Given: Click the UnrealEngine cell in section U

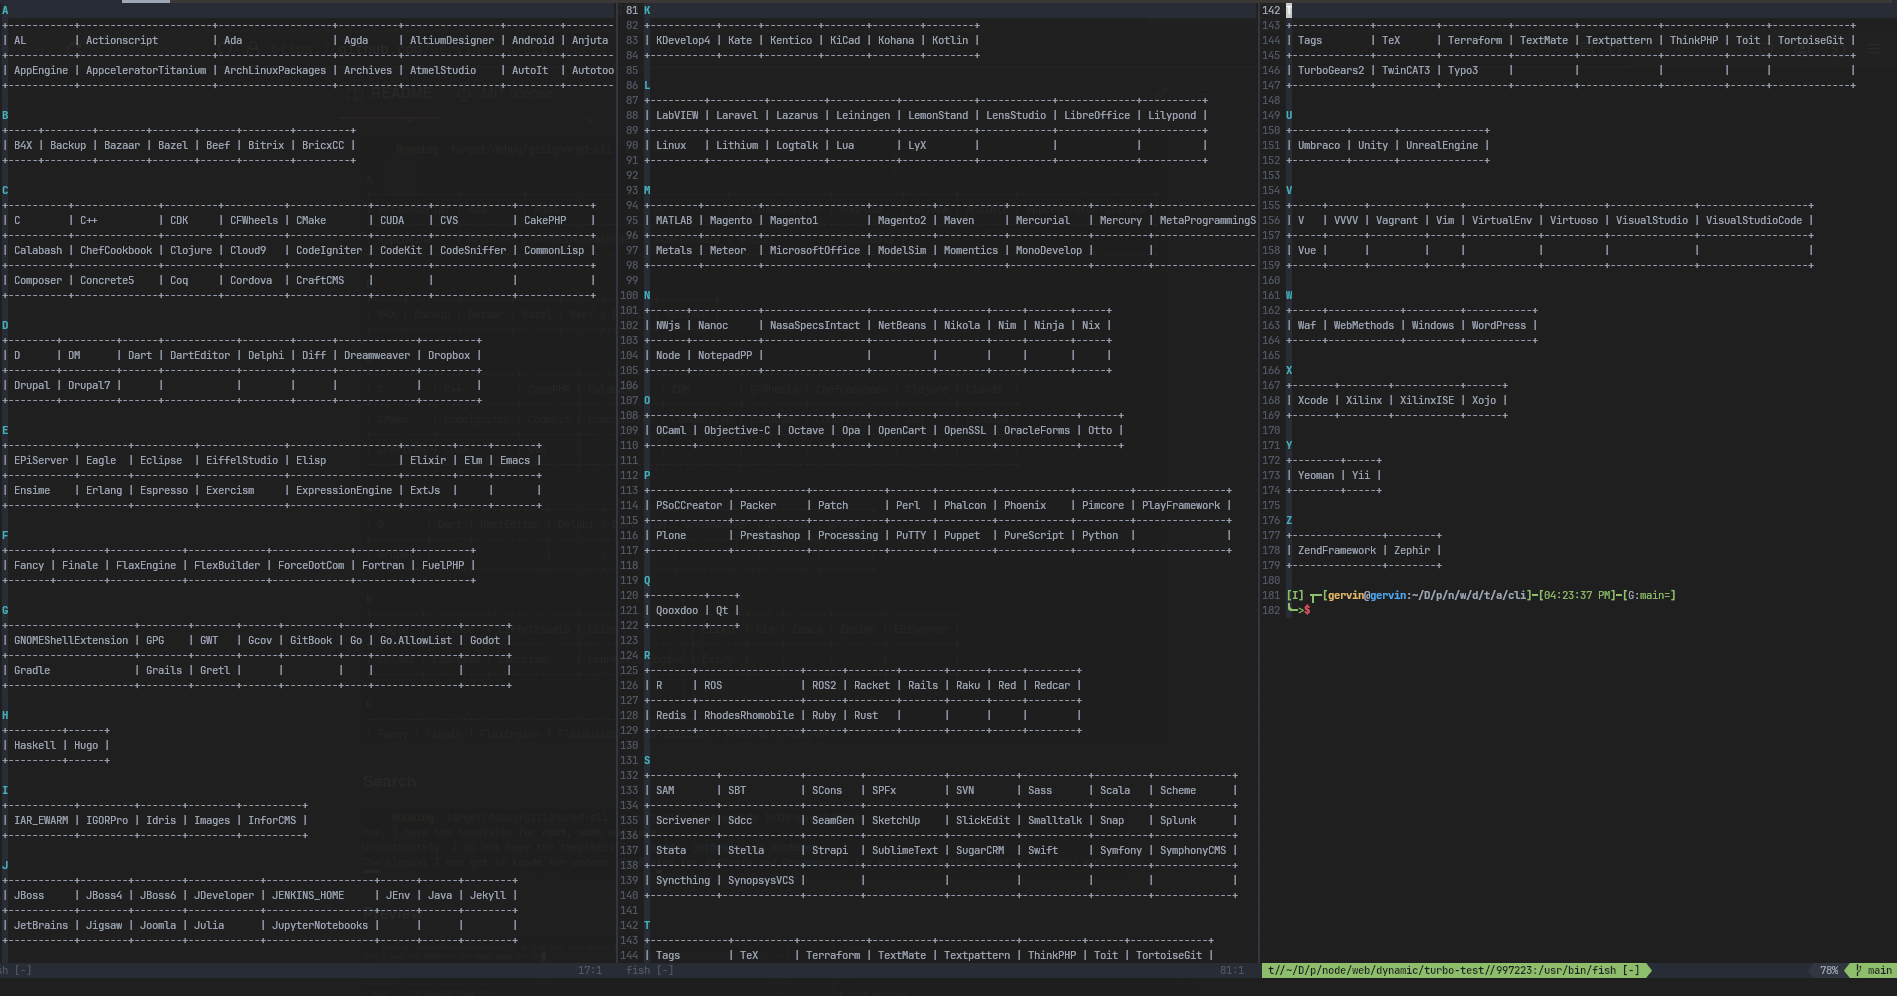Looking at the screenshot, I should click(x=1442, y=145).
